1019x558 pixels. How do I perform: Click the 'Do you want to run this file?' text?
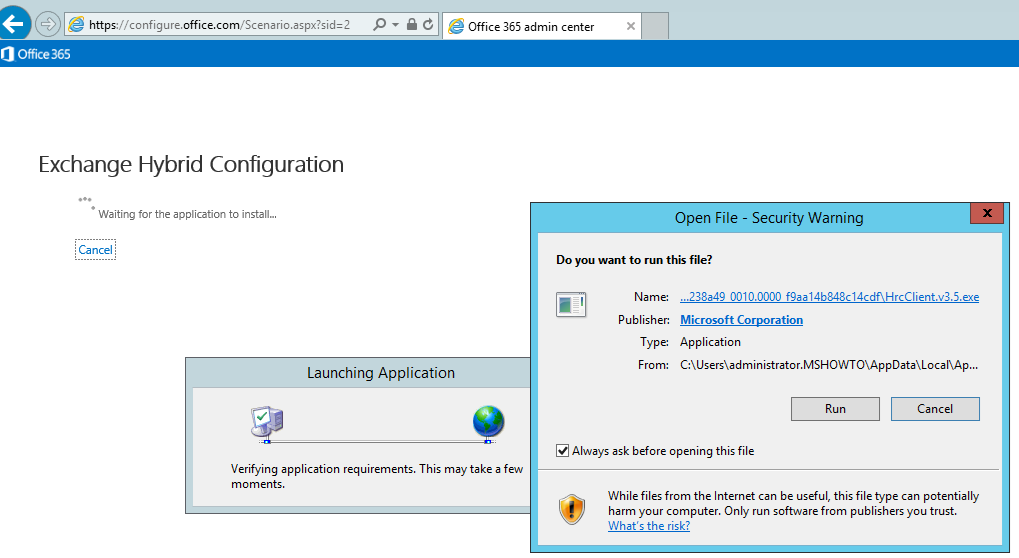(x=634, y=260)
